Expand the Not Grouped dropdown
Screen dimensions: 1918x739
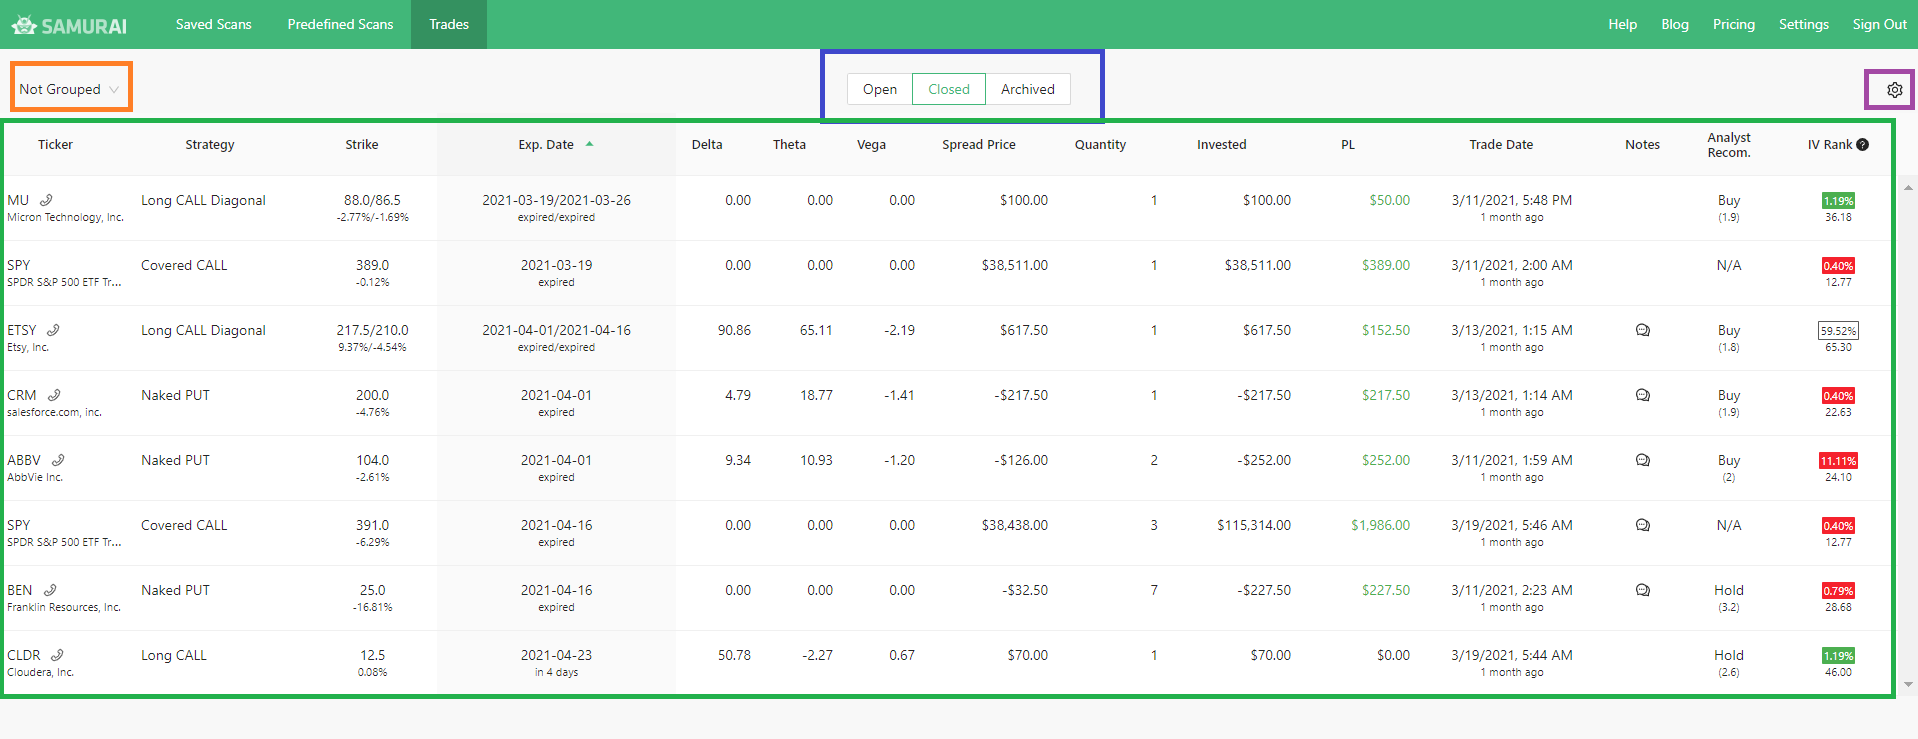pyautogui.click(x=69, y=89)
